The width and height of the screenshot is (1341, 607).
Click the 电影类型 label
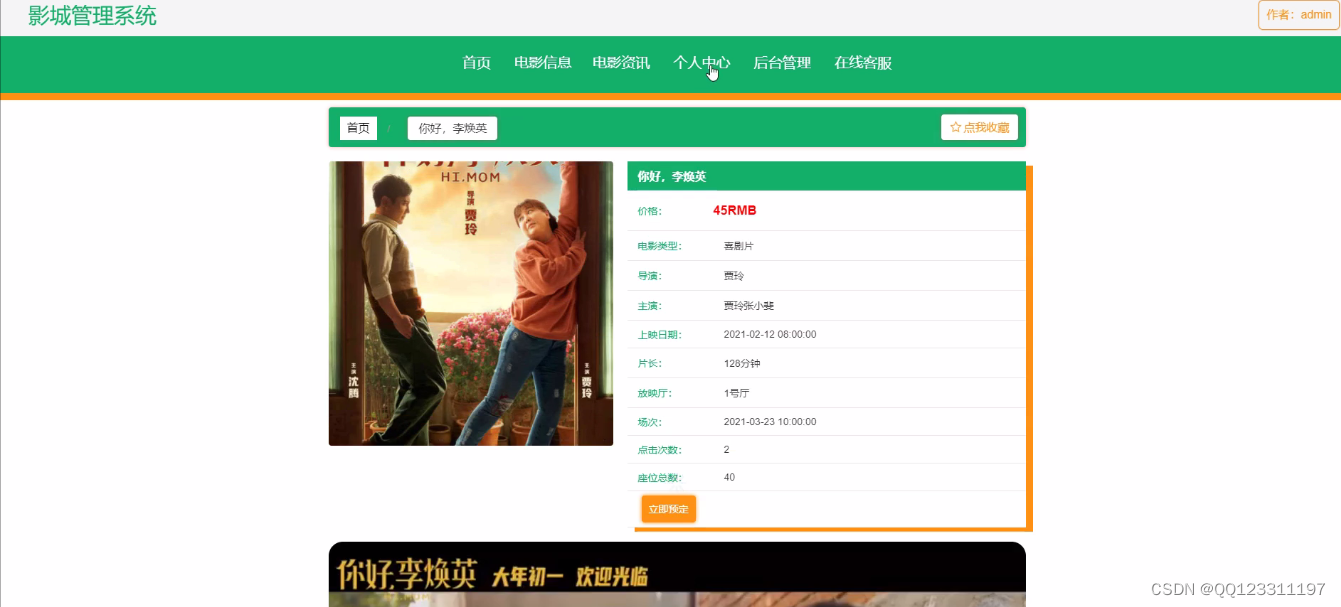coord(659,246)
